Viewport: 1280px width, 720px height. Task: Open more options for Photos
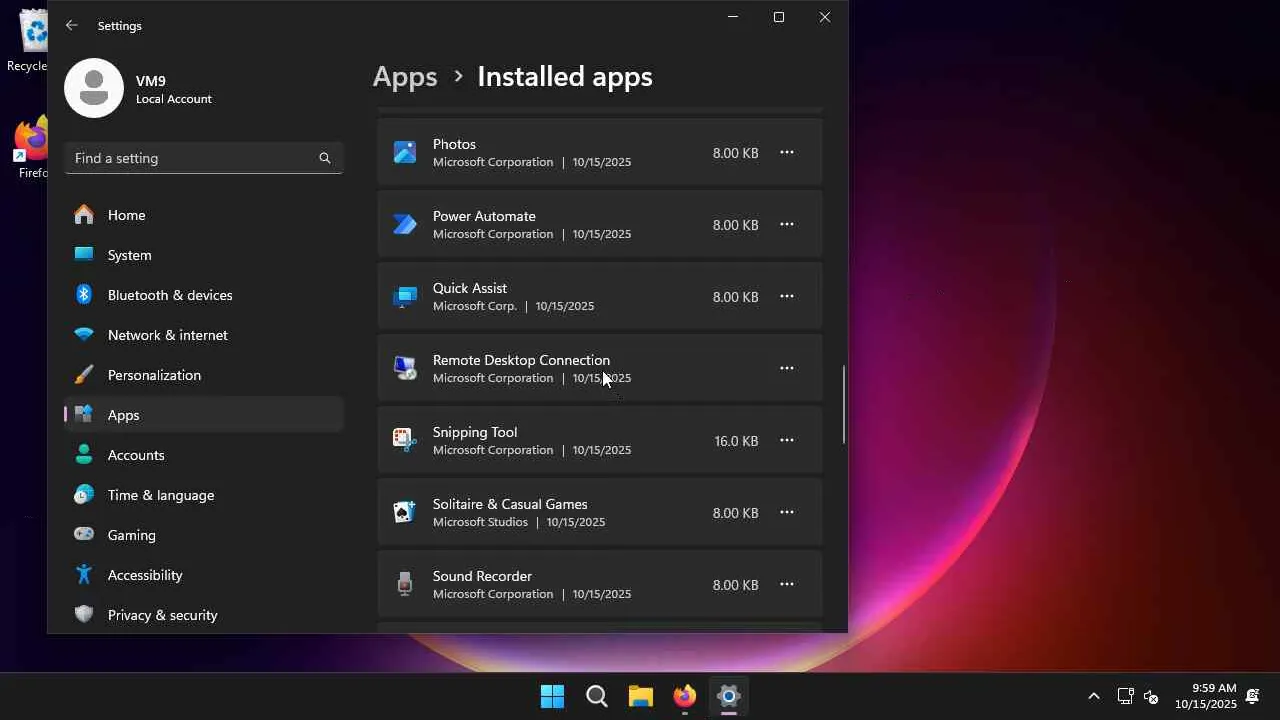point(787,153)
